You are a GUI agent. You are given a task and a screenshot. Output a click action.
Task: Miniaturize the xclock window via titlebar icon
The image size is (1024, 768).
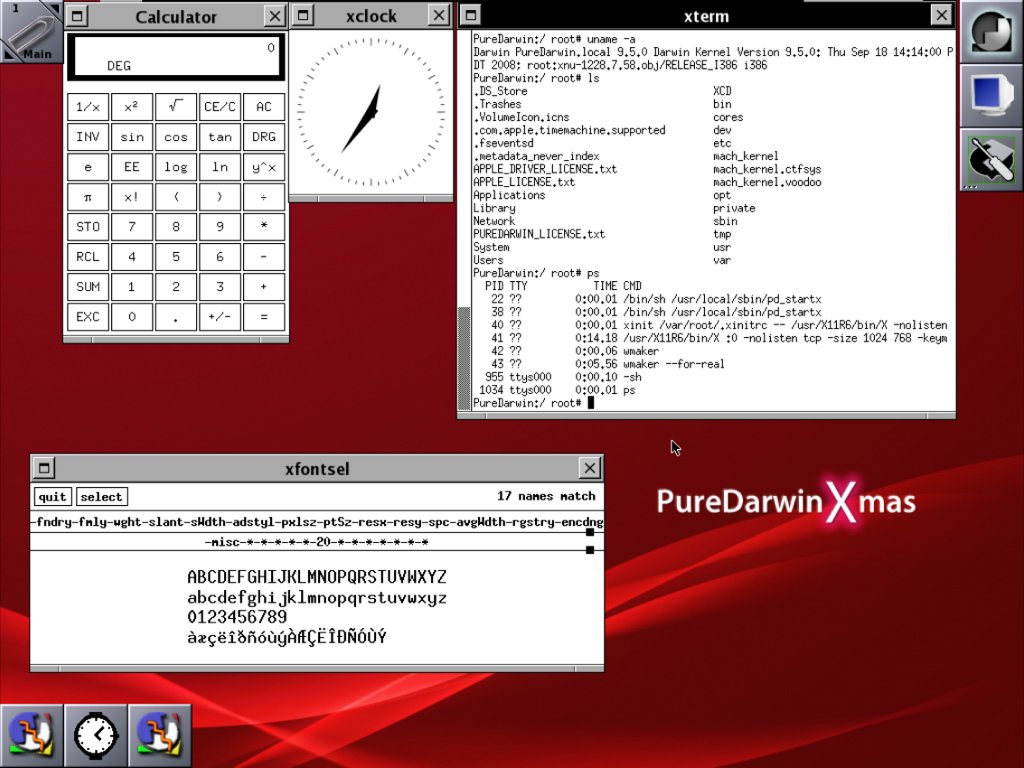[x=303, y=16]
